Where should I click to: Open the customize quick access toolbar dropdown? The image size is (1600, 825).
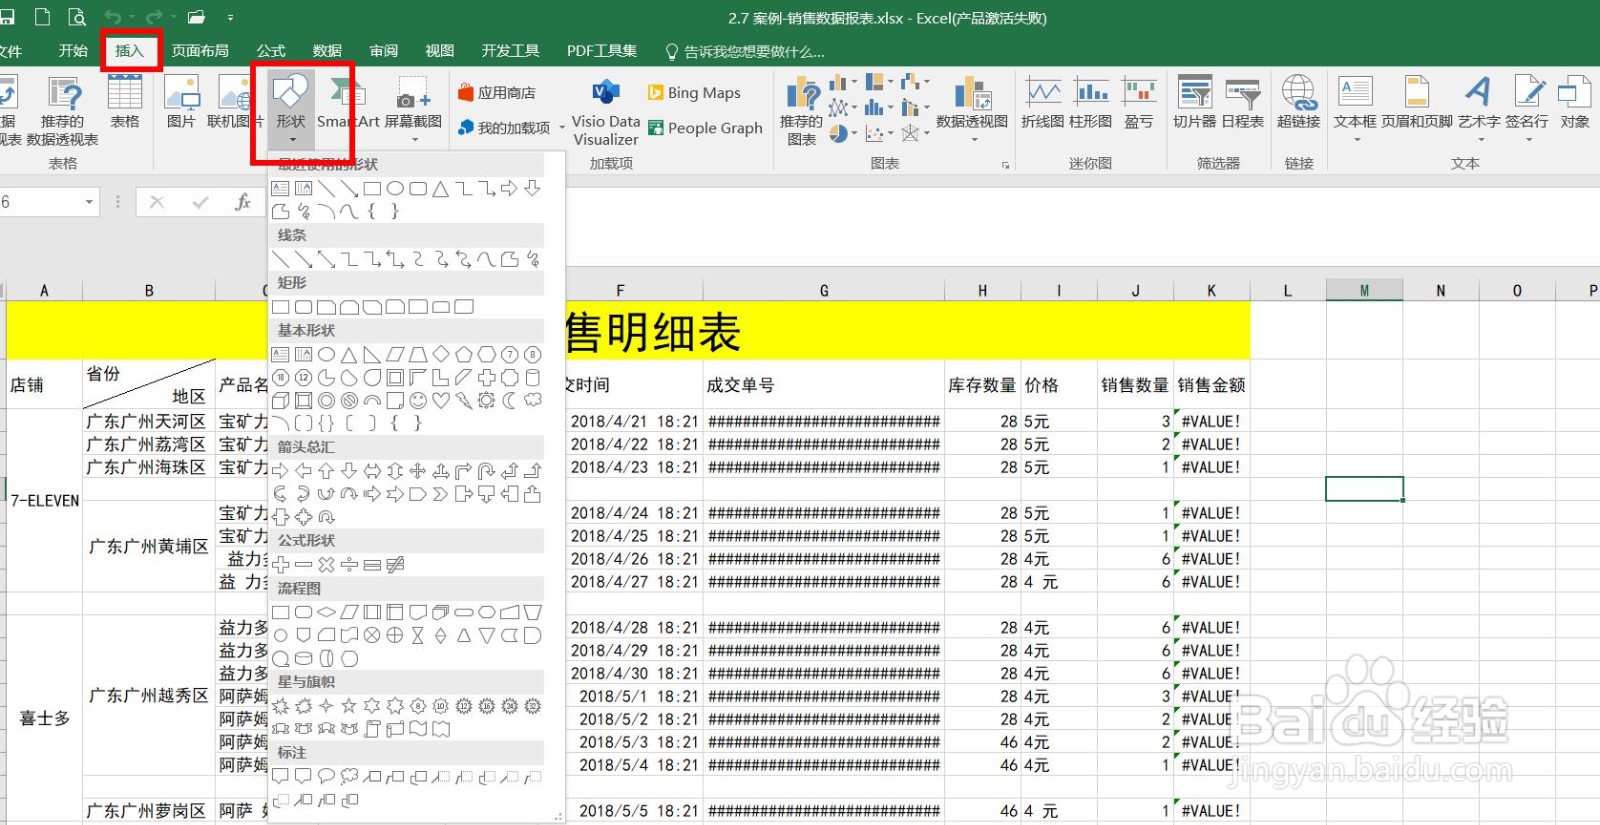coord(230,17)
